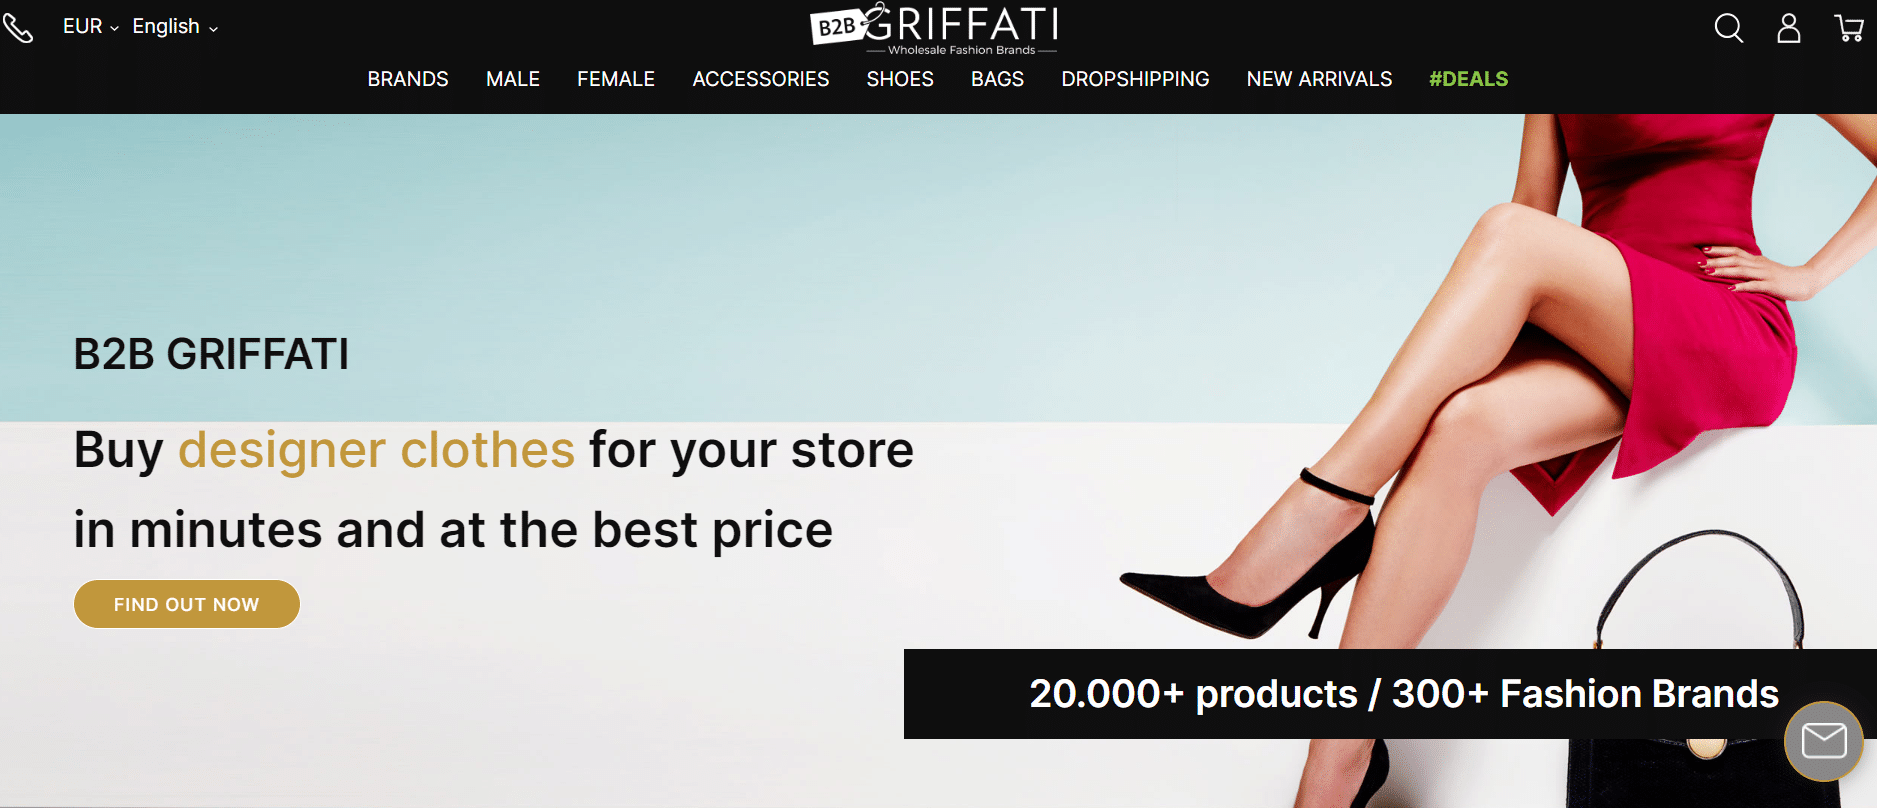Image resolution: width=1877 pixels, height=808 pixels.
Task: Go to BAGS category
Action: [998, 79]
